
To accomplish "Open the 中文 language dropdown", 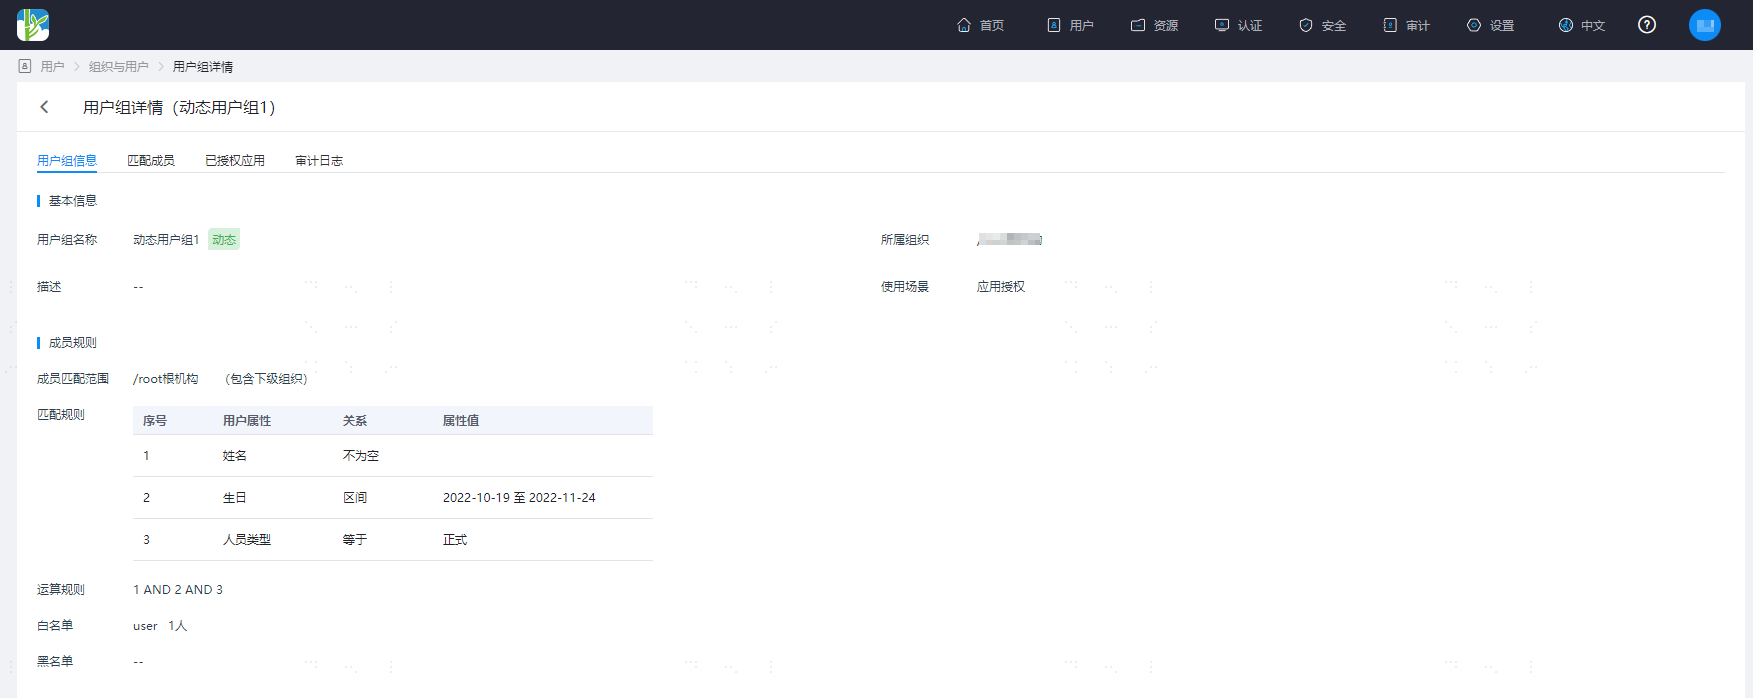I will click(x=1582, y=25).
